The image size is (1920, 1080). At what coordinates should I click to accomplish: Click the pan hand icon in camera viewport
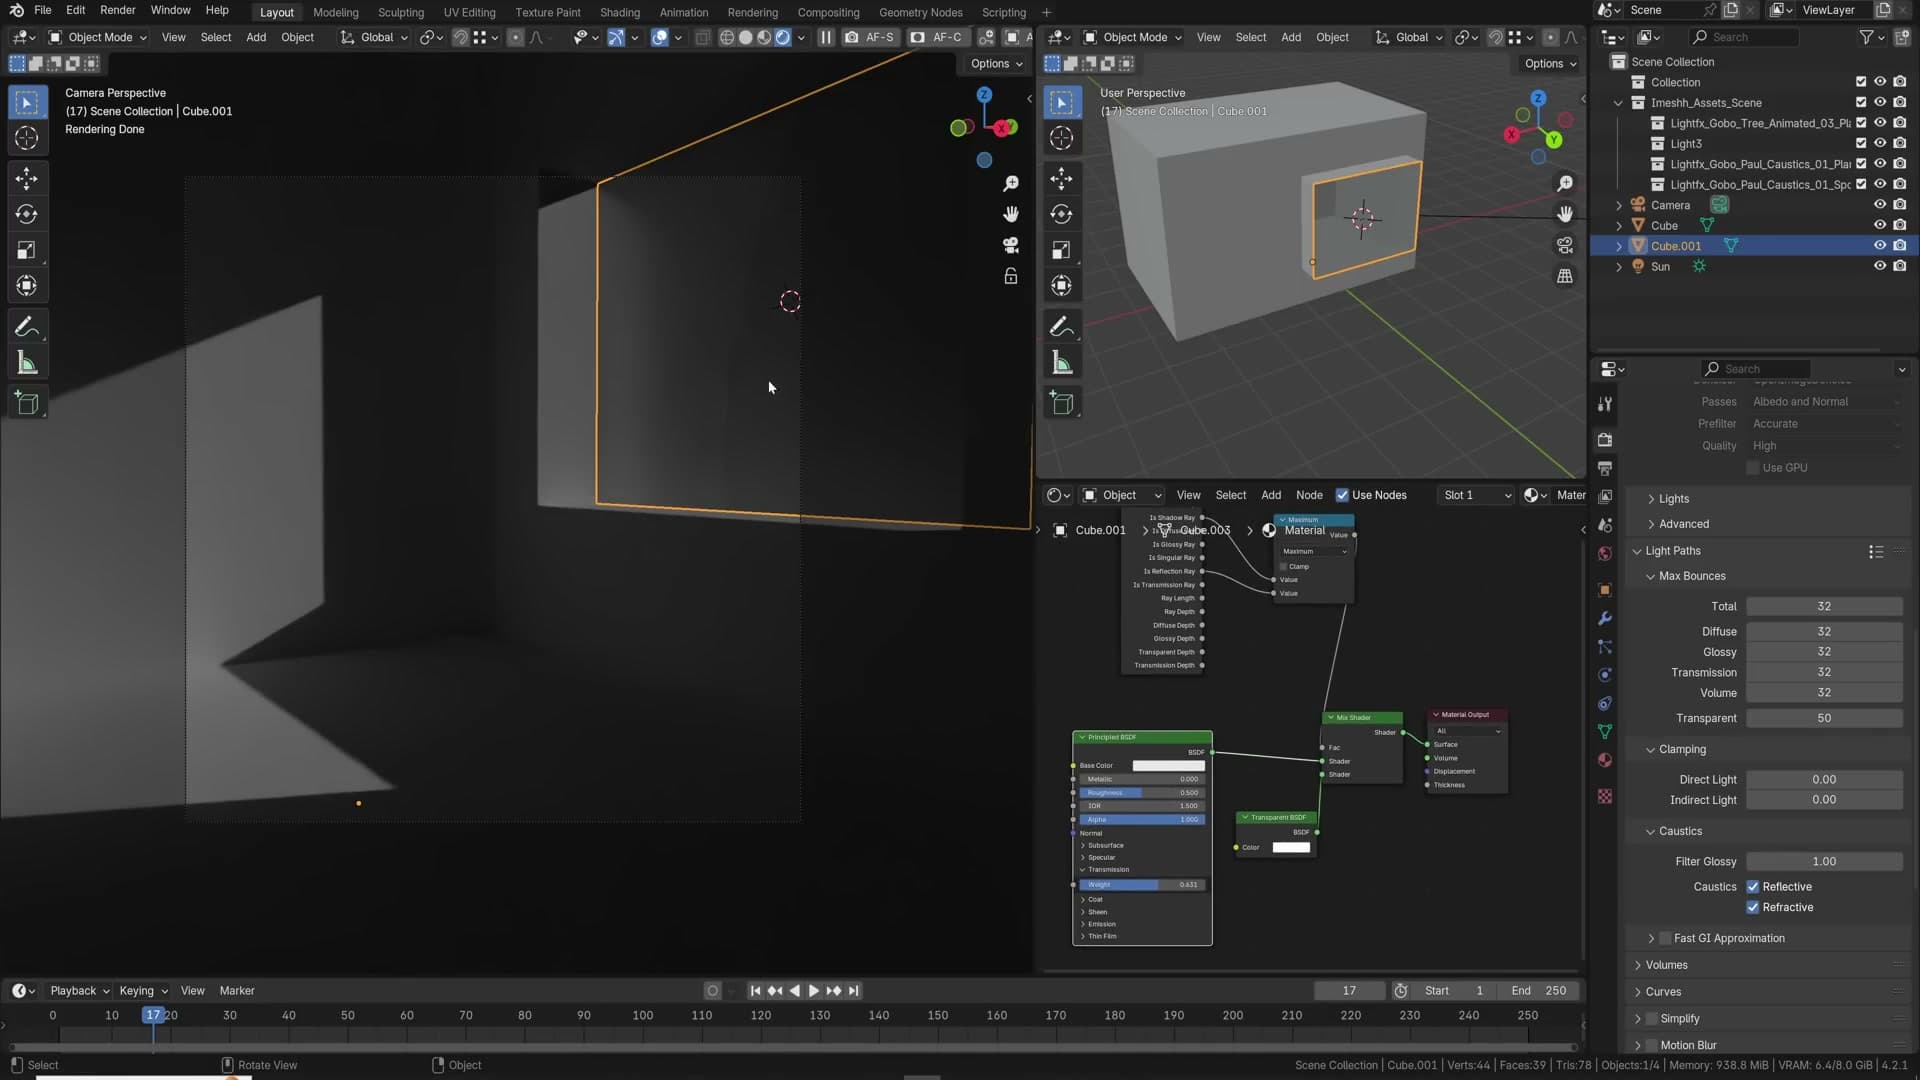(x=1011, y=214)
